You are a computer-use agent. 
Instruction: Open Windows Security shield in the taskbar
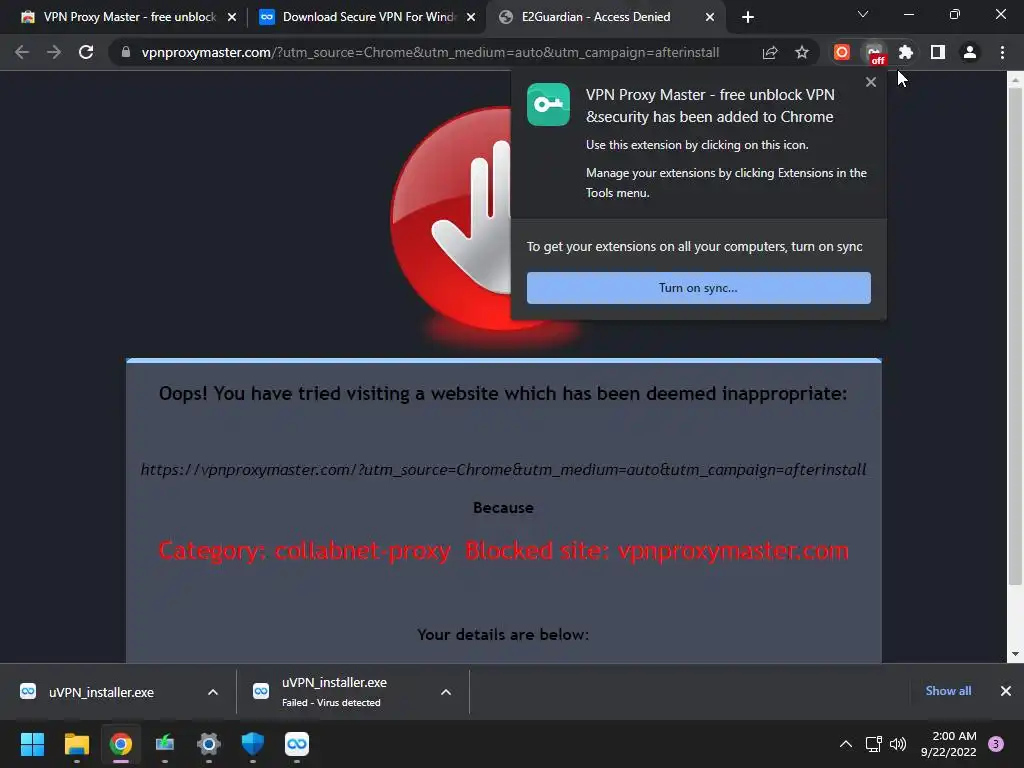pos(253,744)
